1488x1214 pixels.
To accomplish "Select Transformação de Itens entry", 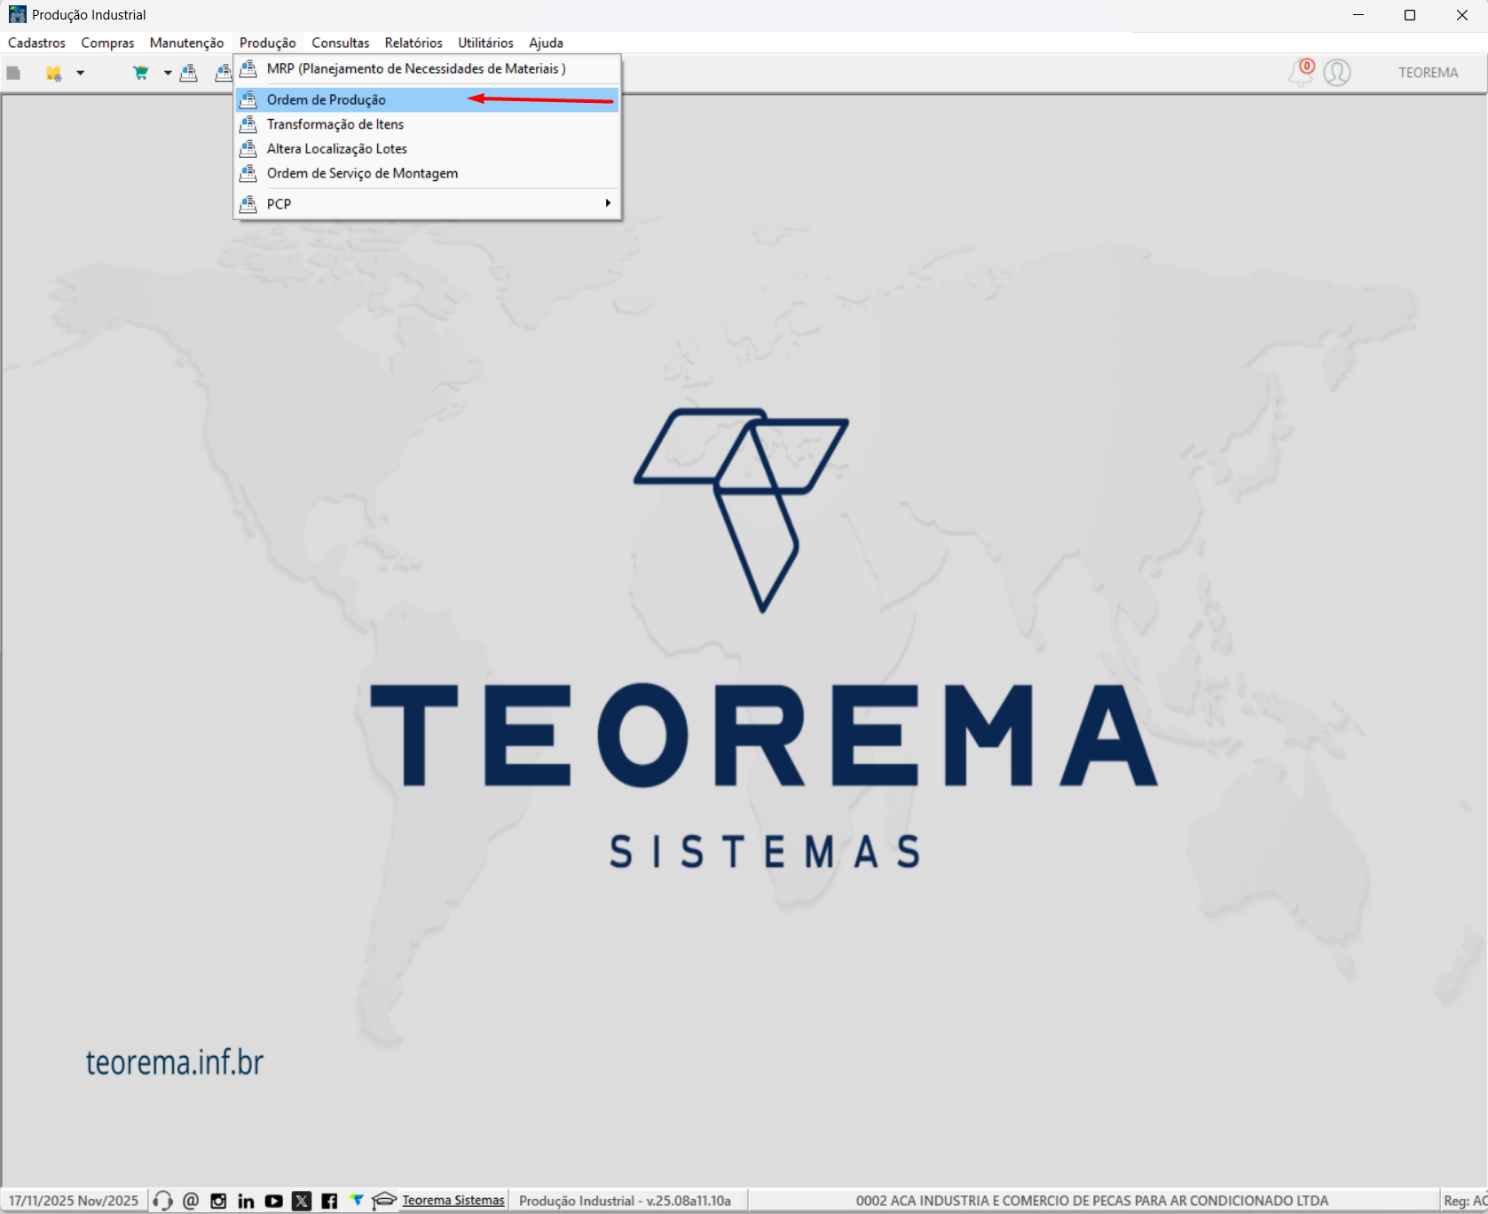I will pyautogui.click(x=427, y=124).
